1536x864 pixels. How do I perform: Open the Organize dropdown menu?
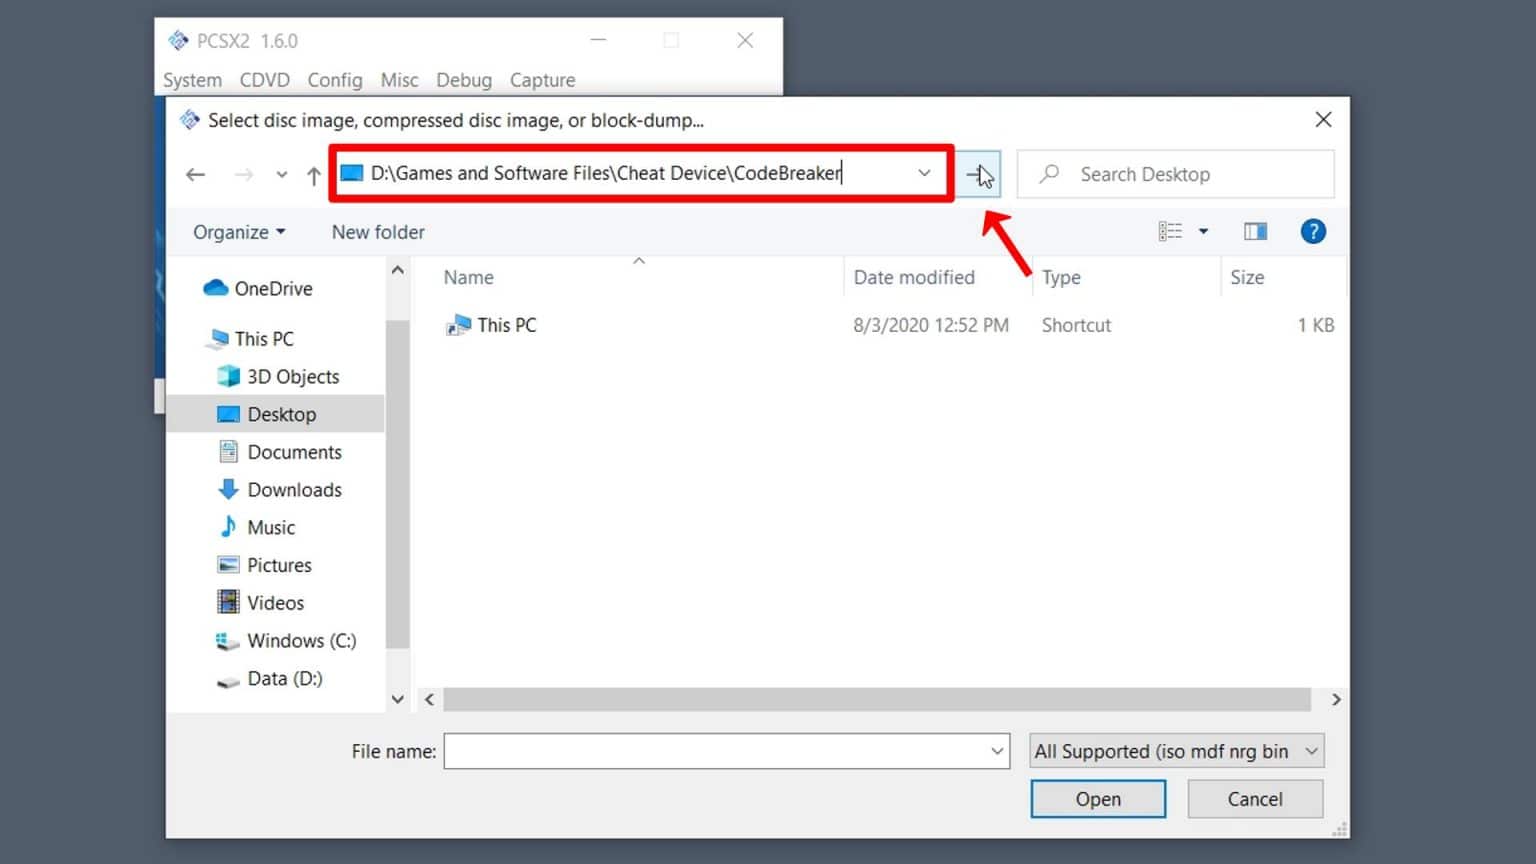pos(239,232)
